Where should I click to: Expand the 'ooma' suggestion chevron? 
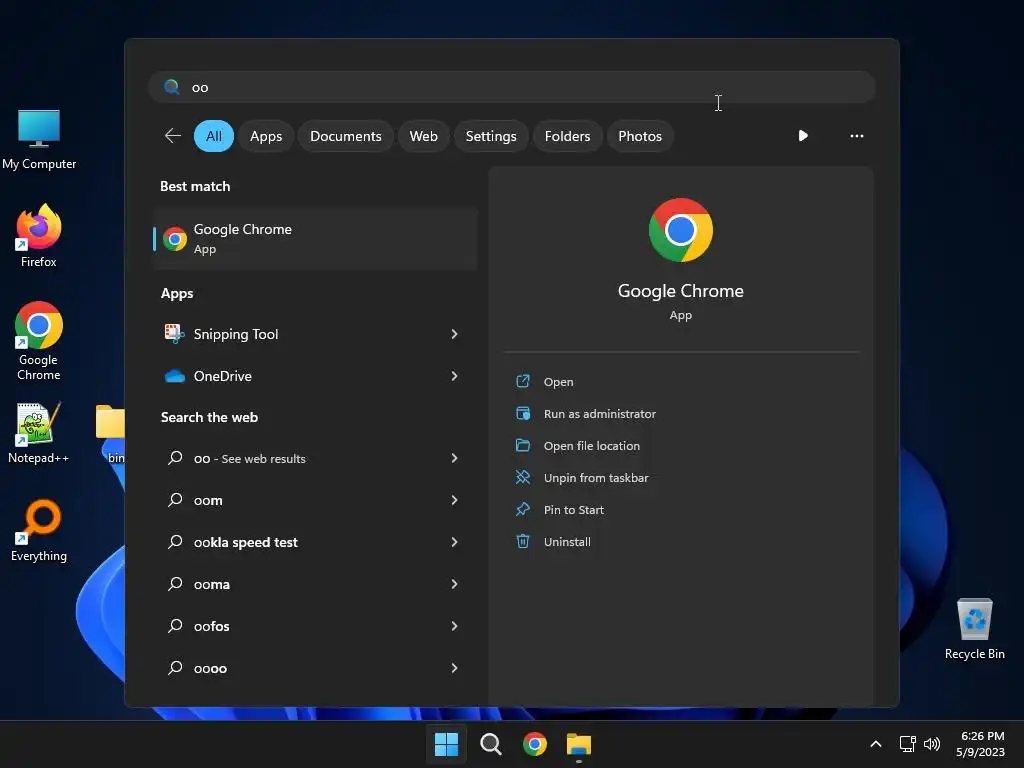[455, 584]
